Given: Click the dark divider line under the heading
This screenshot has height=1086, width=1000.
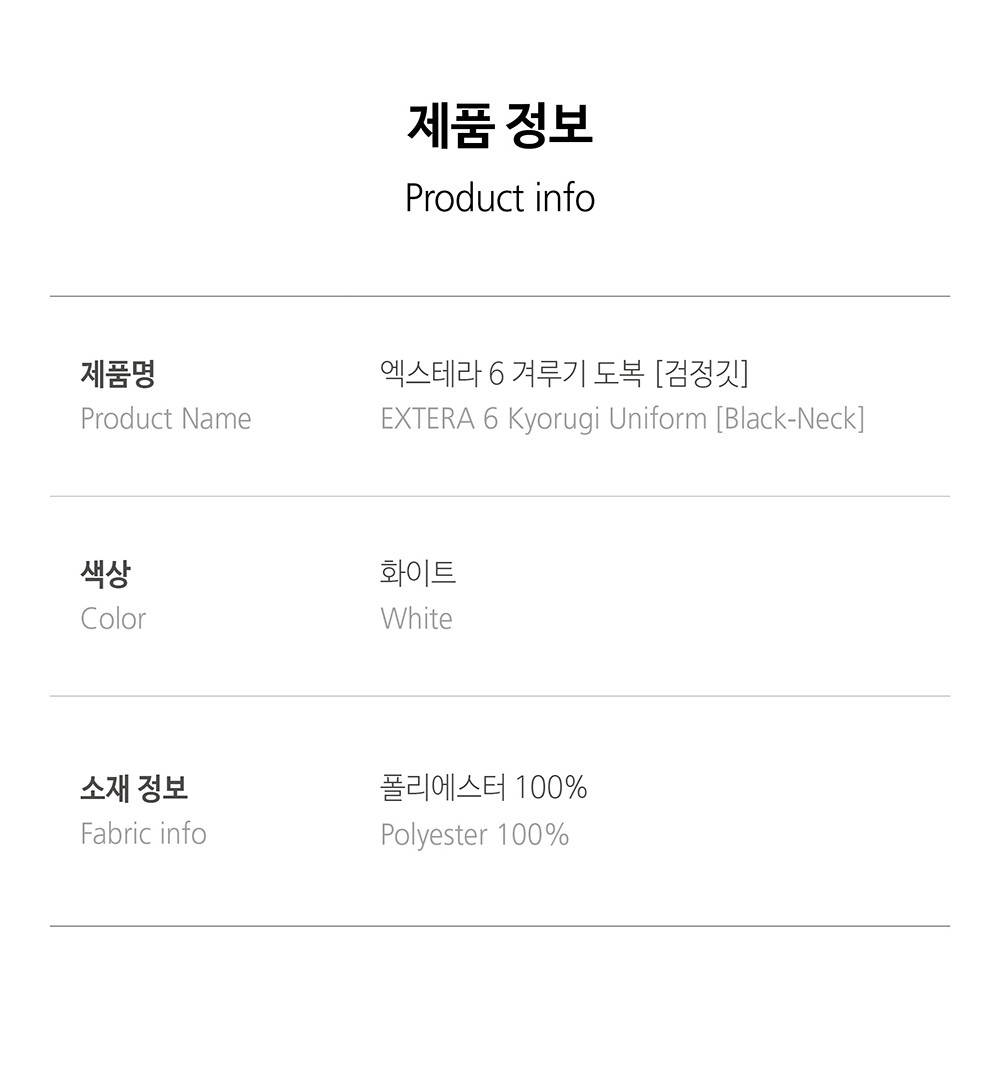Looking at the screenshot, I should coord(500,296).
